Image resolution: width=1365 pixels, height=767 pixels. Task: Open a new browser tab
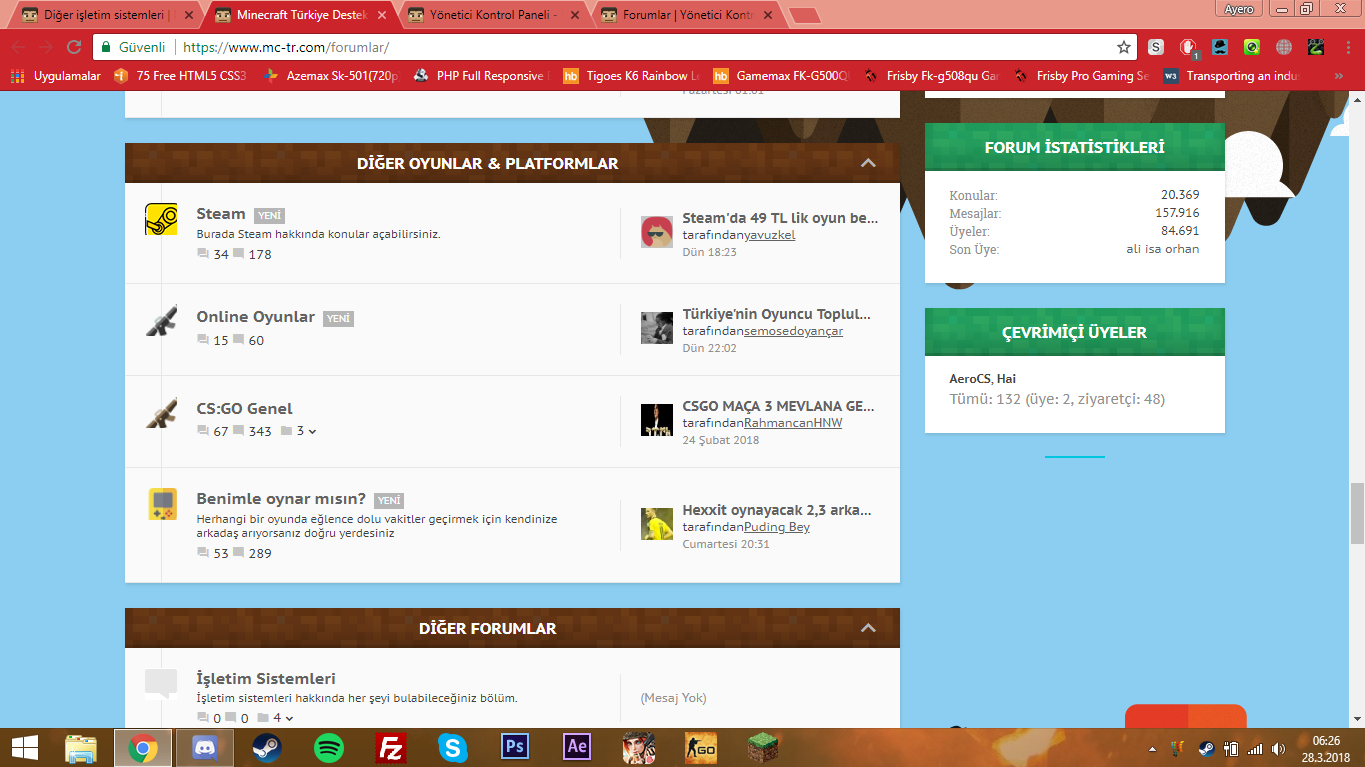804,16
